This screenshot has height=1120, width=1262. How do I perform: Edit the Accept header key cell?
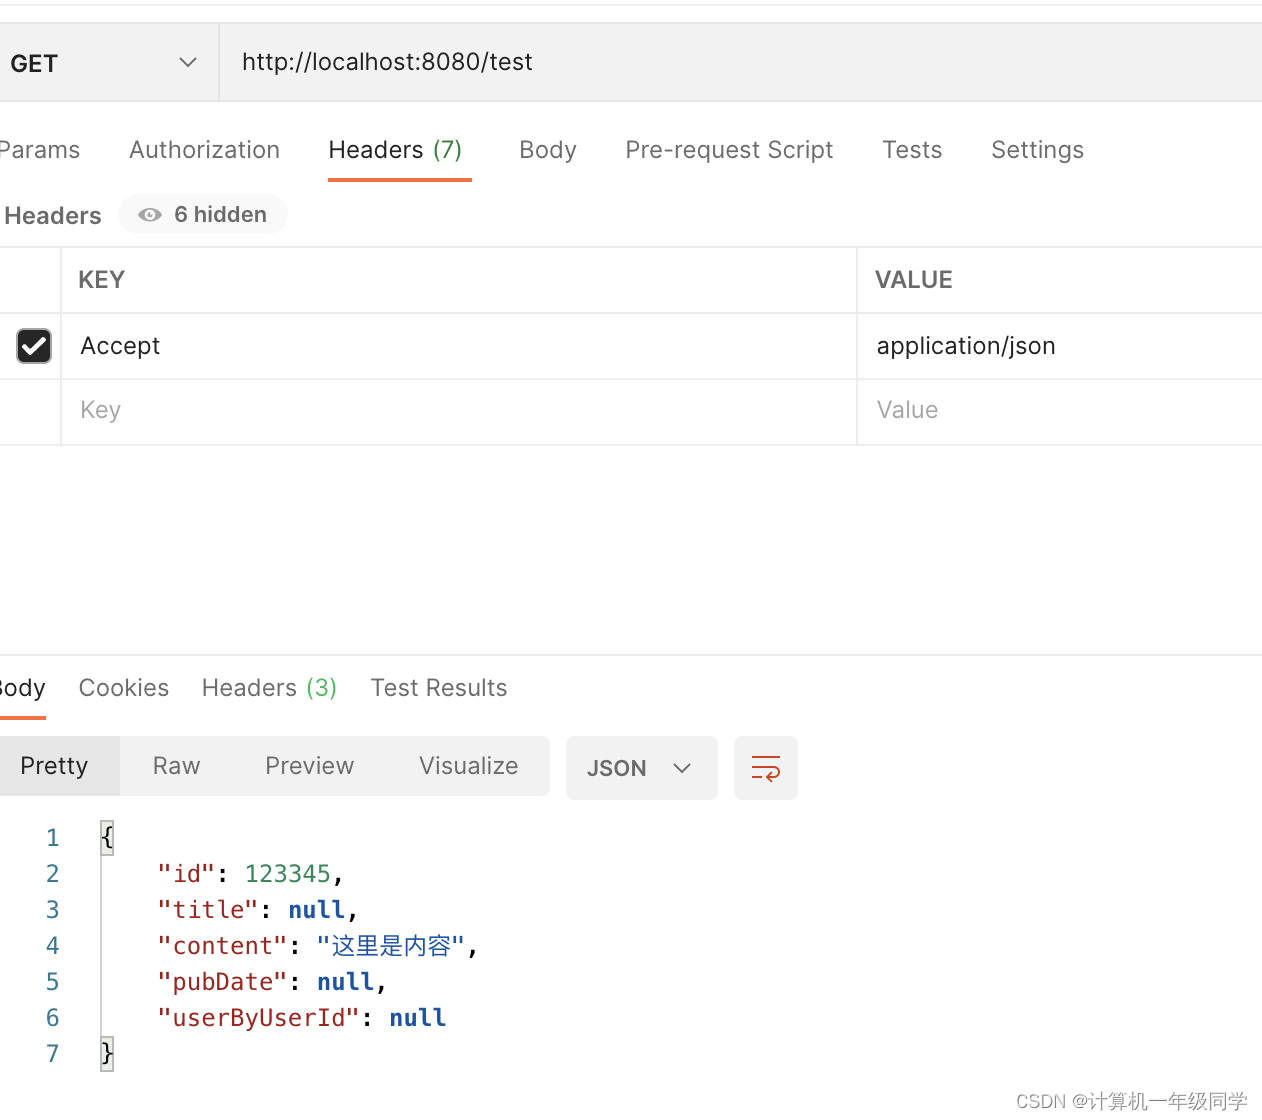tap(459, 346)
